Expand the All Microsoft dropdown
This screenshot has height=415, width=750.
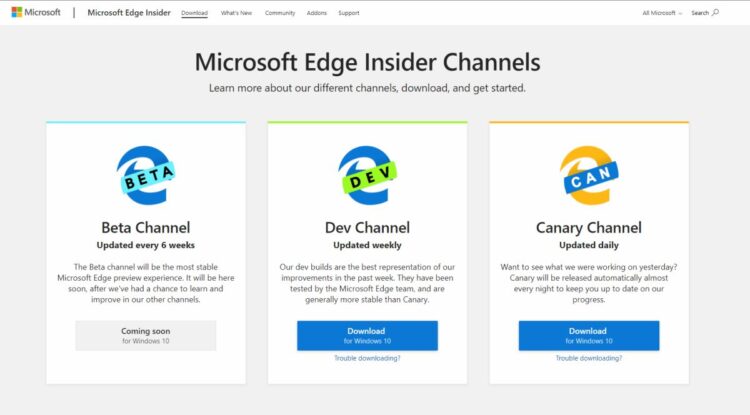[x=662, y=13]
